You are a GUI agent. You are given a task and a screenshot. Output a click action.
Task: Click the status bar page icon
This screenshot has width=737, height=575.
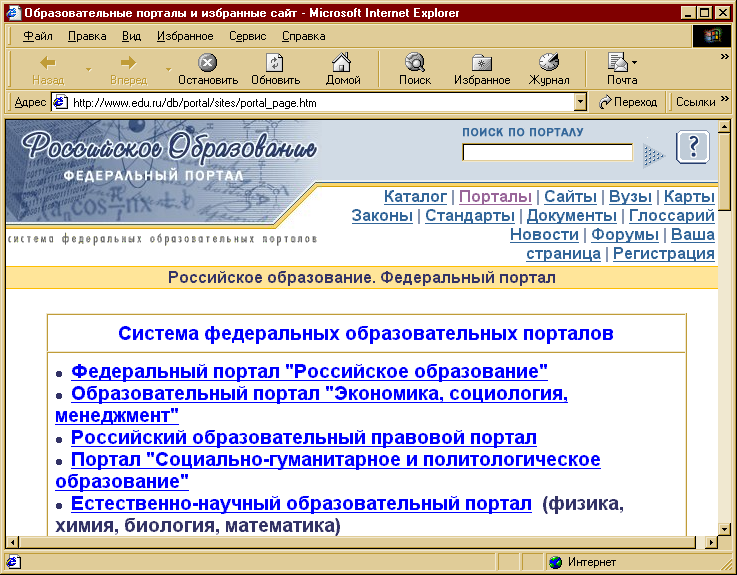coord(13,562)
